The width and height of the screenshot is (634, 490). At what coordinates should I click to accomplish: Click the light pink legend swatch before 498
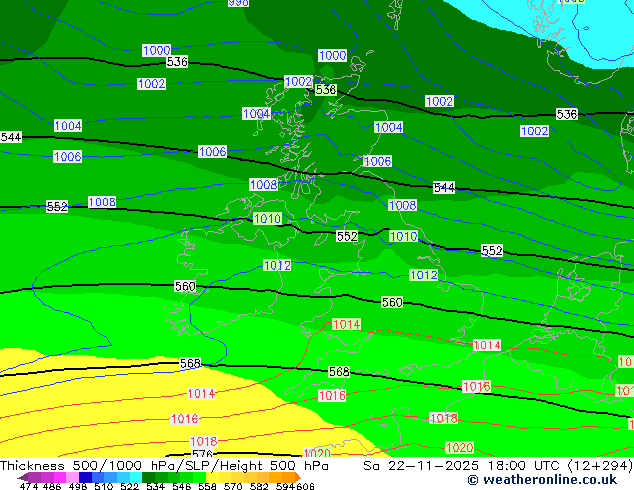tap(72, 477)
